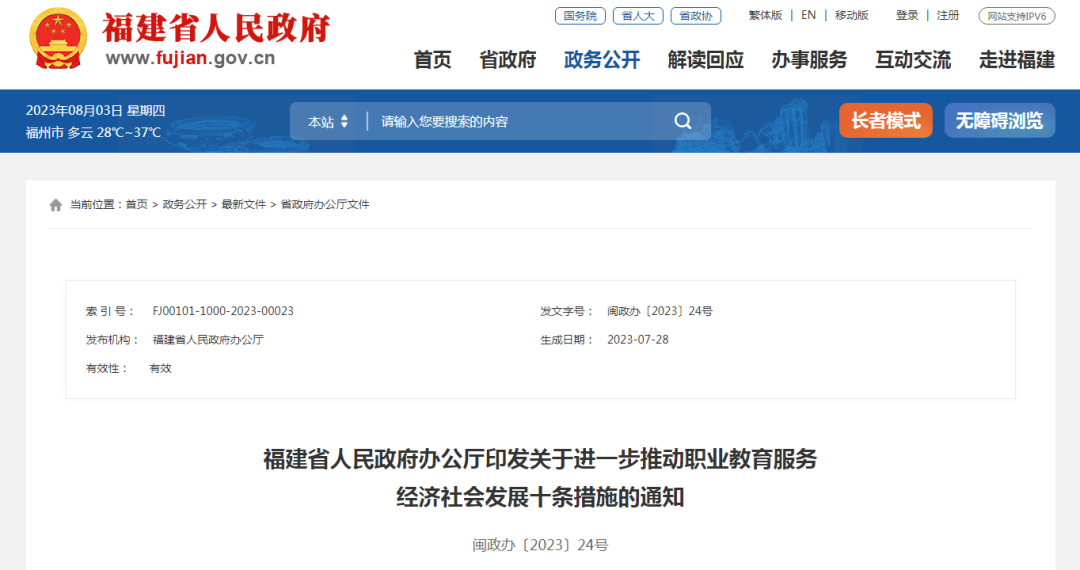Screen dimensions: 1080x570
Task: Click the 福建省人民政府 site title
Action: click(x=216, y=28)
